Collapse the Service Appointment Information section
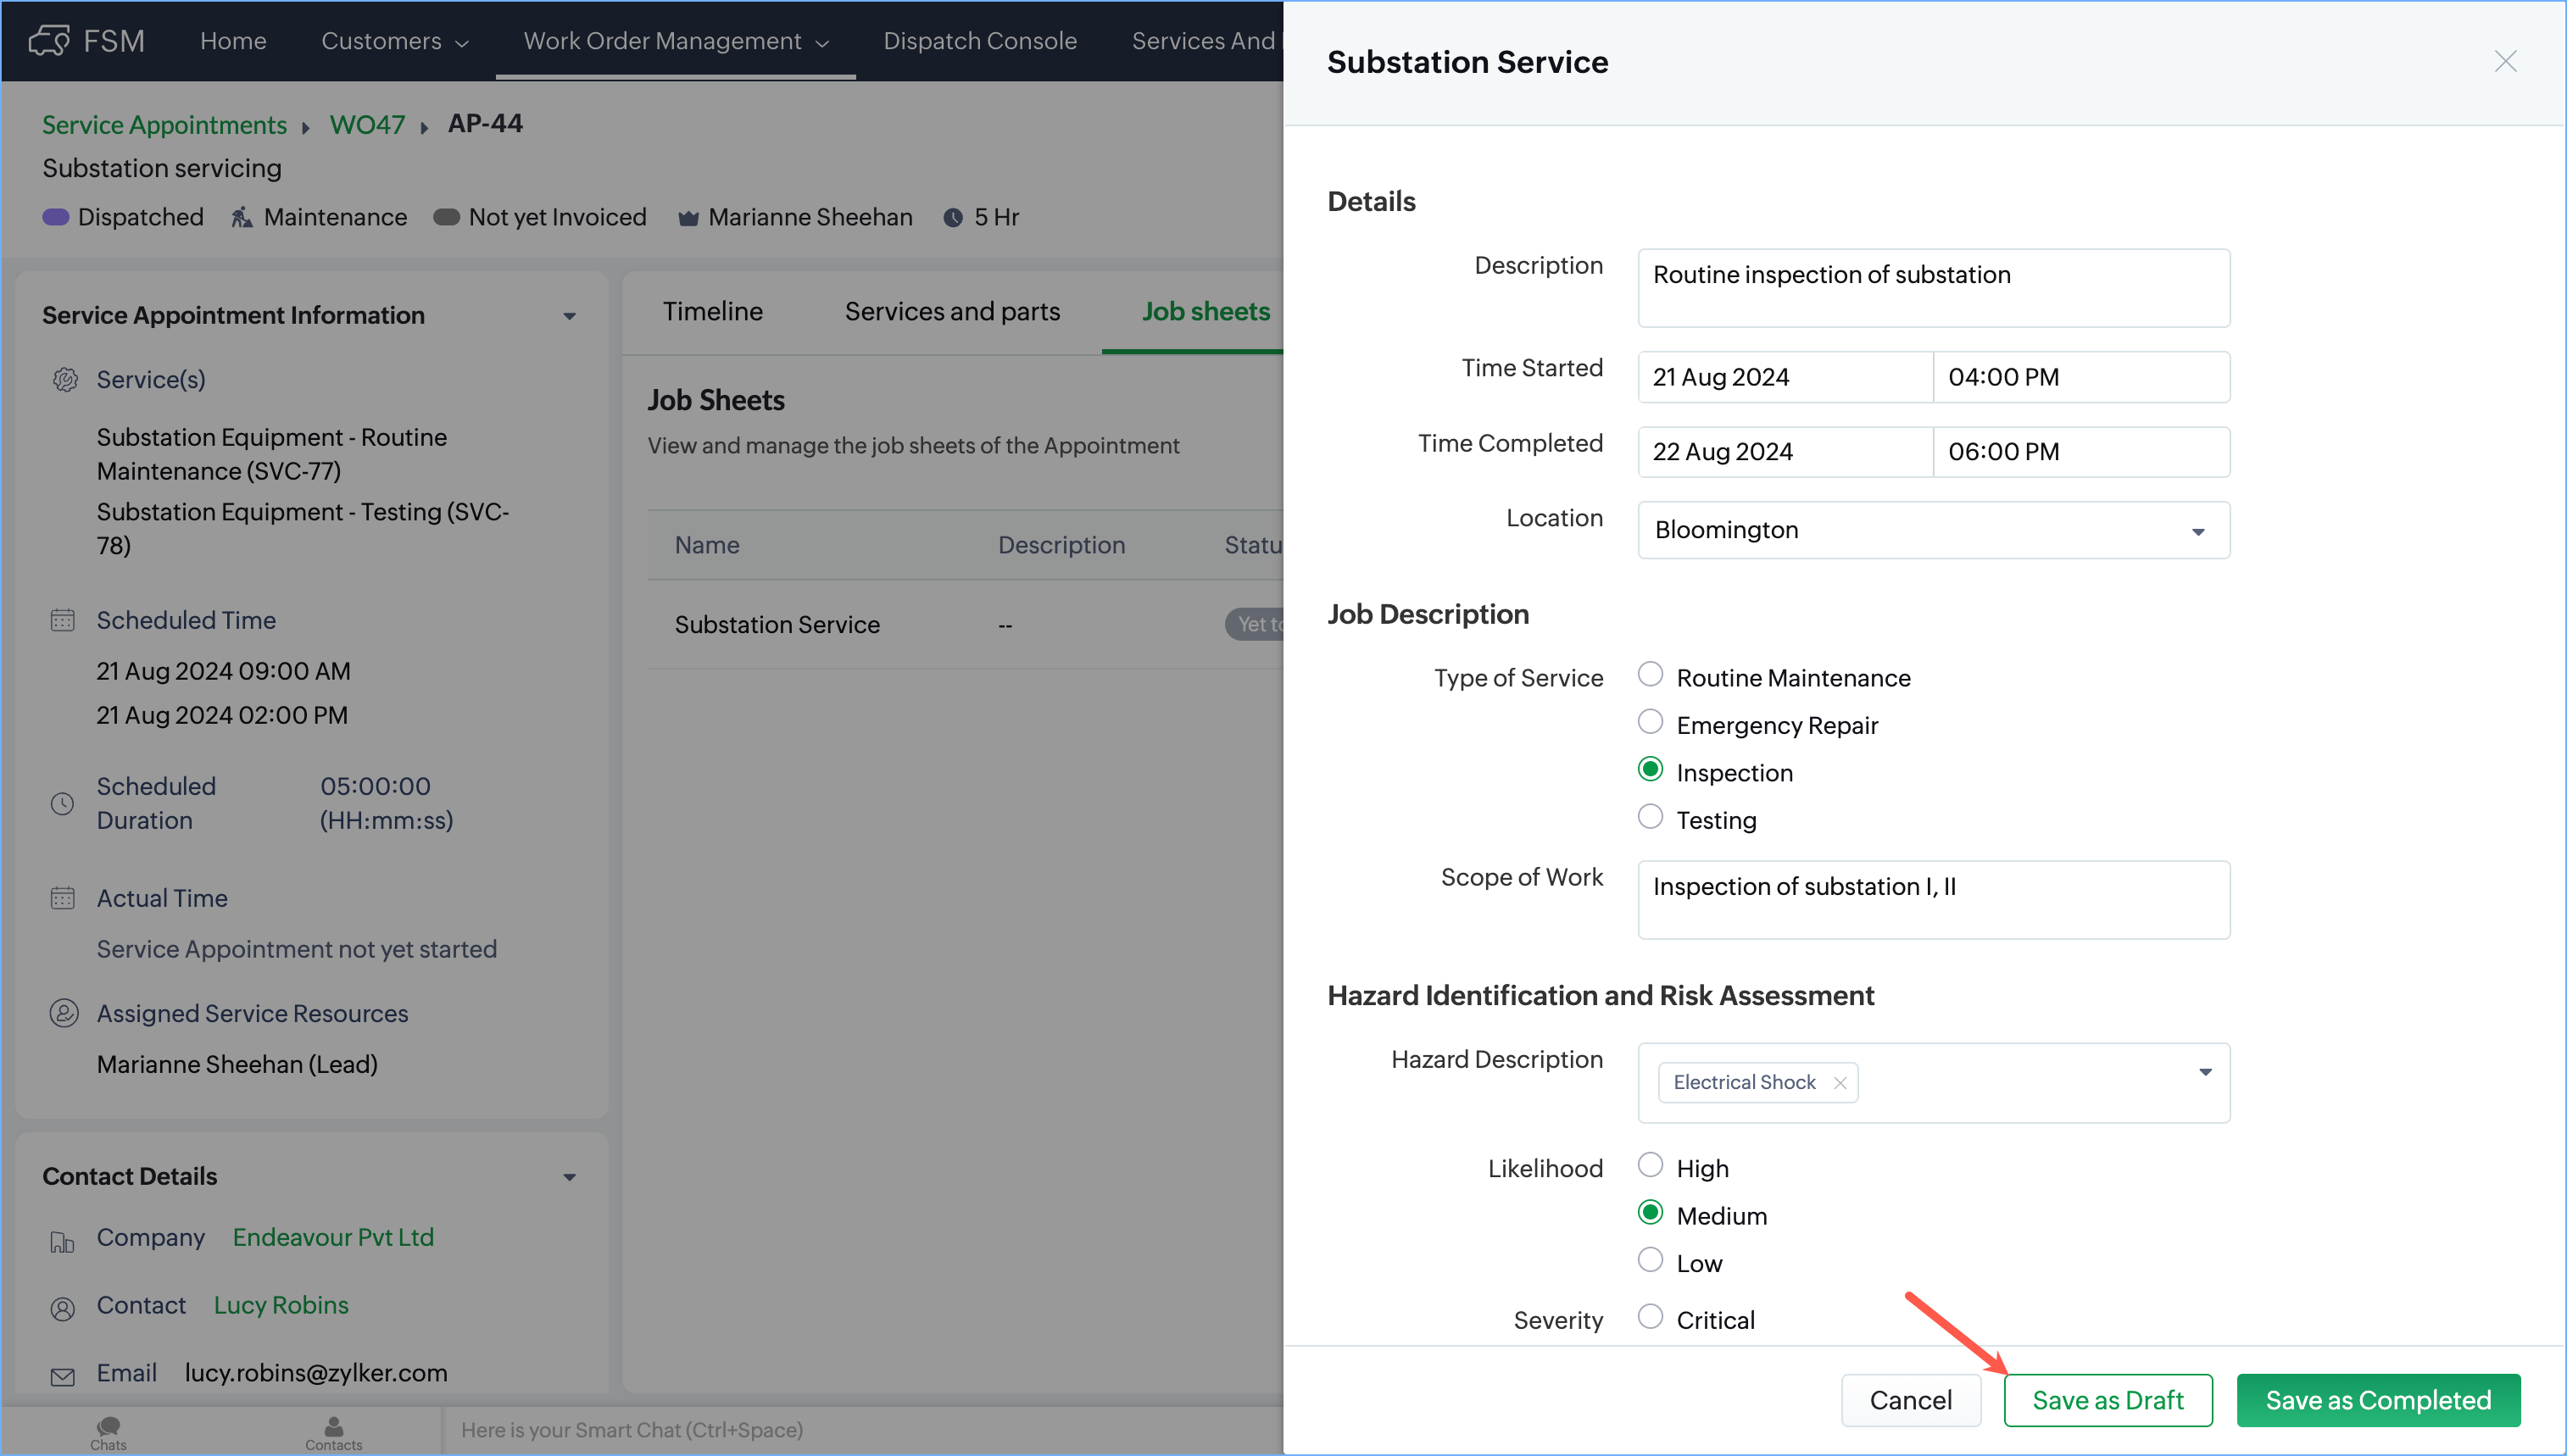 pos(569,316)
